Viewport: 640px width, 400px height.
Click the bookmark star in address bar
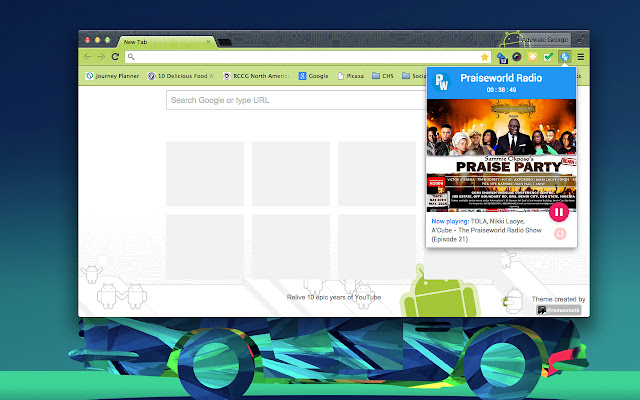[484, 57]
